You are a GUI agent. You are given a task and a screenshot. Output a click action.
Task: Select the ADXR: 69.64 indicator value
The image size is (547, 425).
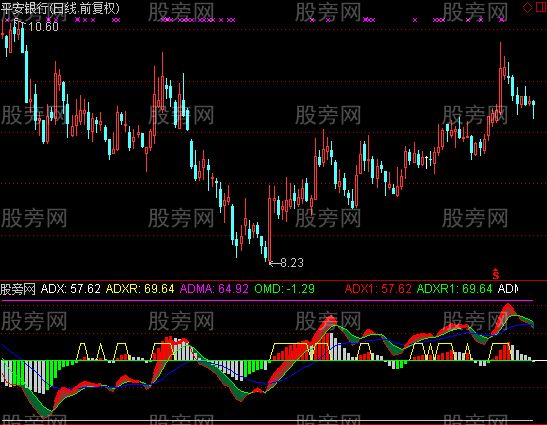pyautogui.click(x=140, y=289)
